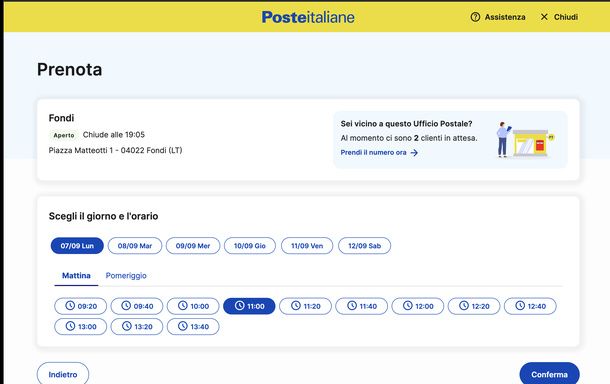
Task: Pick the 12:20 time slot
Action: point(474,306)
